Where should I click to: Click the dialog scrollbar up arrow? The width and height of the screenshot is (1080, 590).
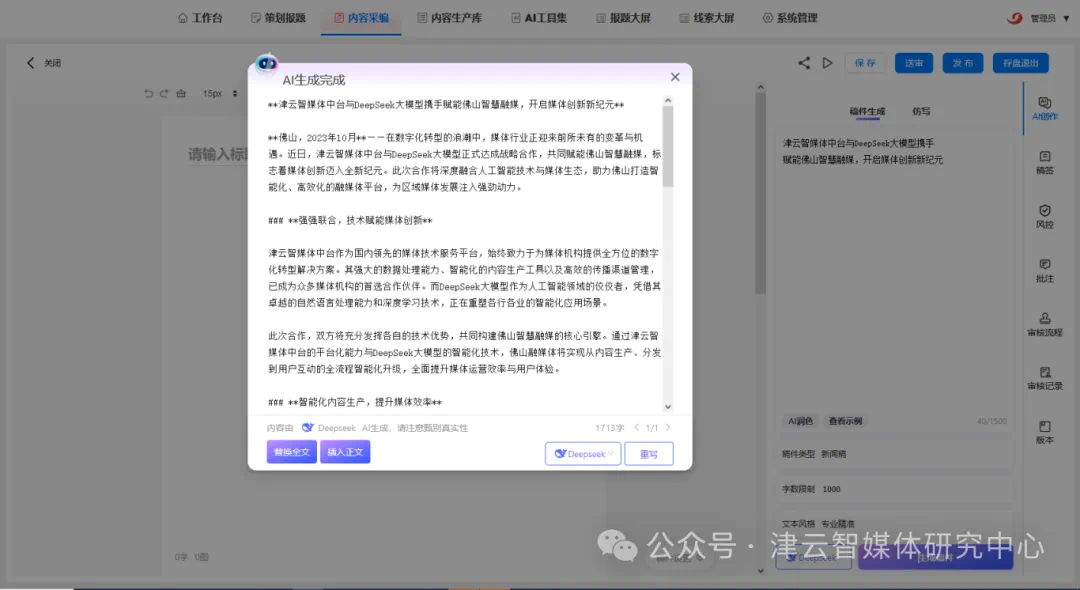click(667, 101)
